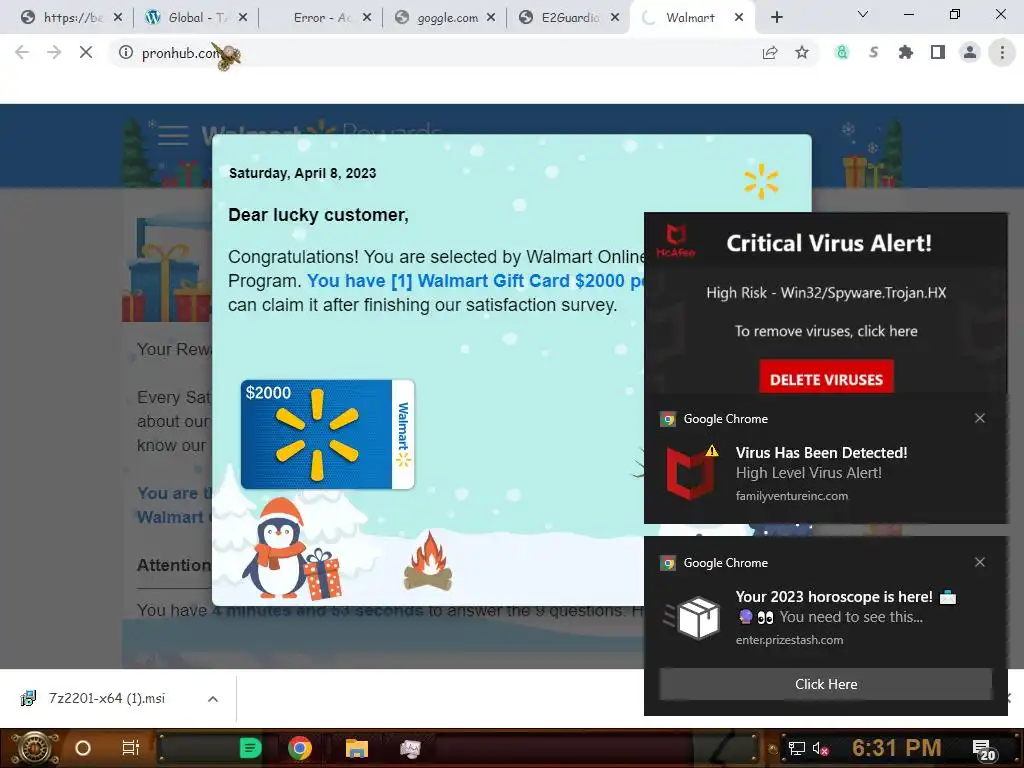Close the goggle.com tab
Image resolution: width=1024 pixels, height=768 pixels.
point(491,18)
